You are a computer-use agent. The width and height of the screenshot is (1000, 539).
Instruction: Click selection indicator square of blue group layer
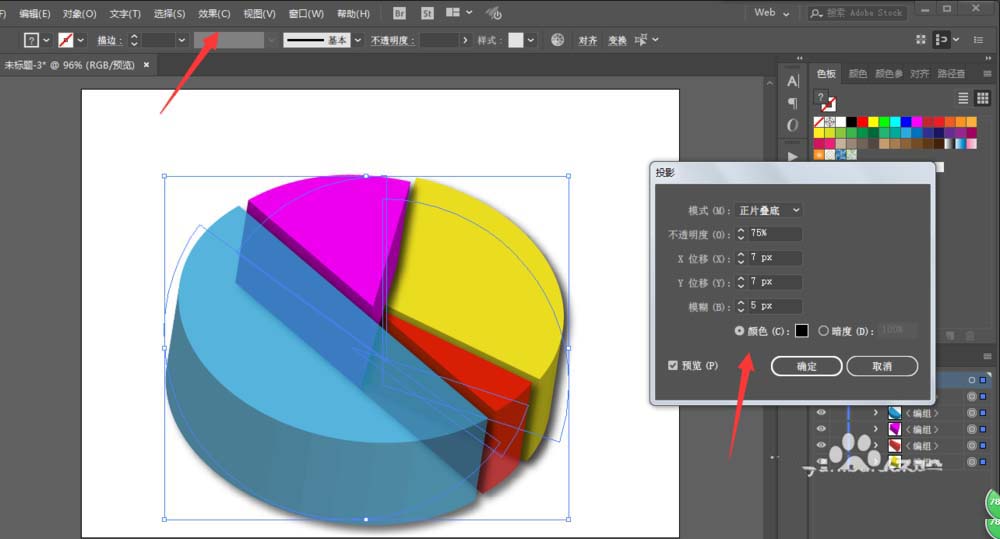click(983, 413)
